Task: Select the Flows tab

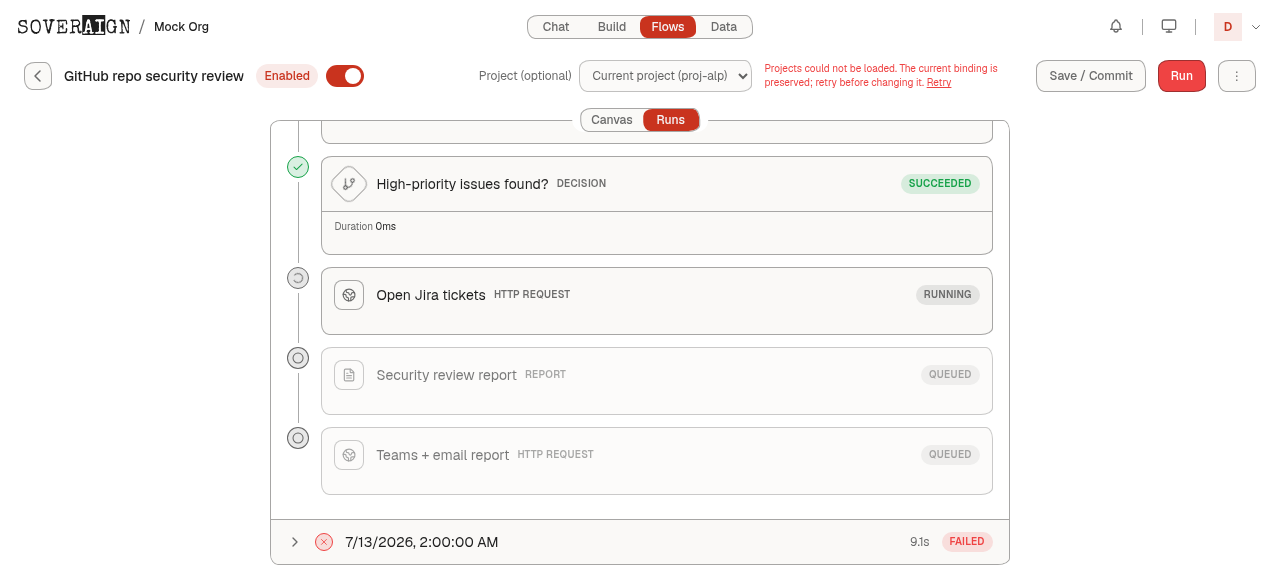Action: [x=668, y=27]
